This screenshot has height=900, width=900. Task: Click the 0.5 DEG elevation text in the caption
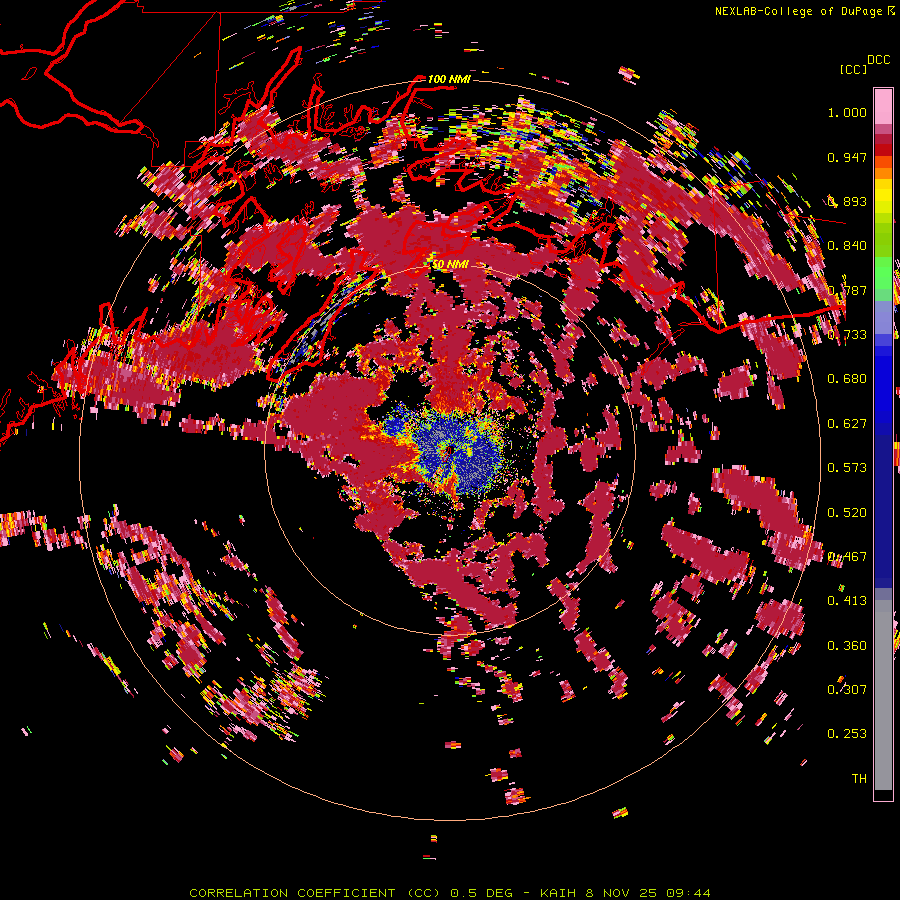[481, 893]
